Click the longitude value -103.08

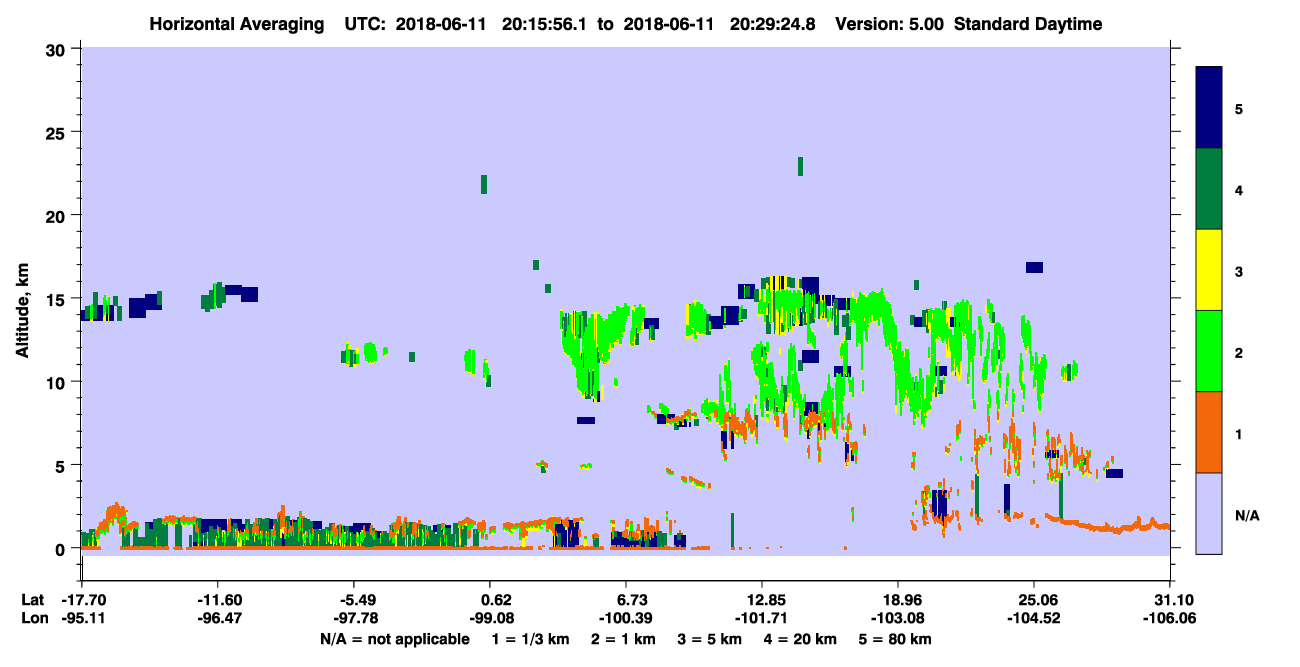(x=898, y=619)
